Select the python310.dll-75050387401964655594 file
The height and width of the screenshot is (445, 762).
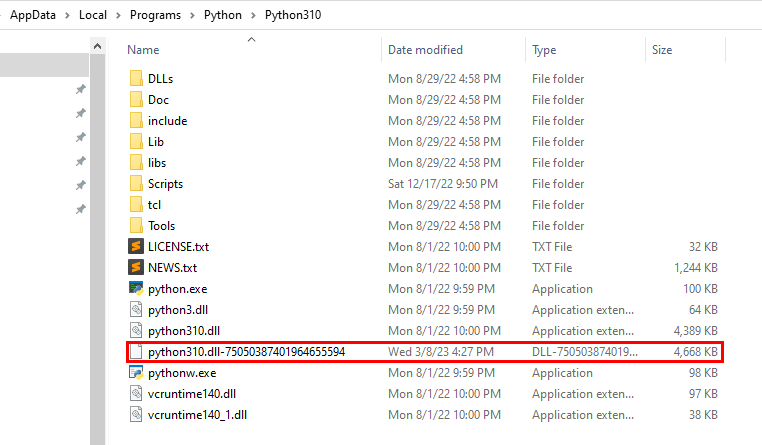pos(246,351)
